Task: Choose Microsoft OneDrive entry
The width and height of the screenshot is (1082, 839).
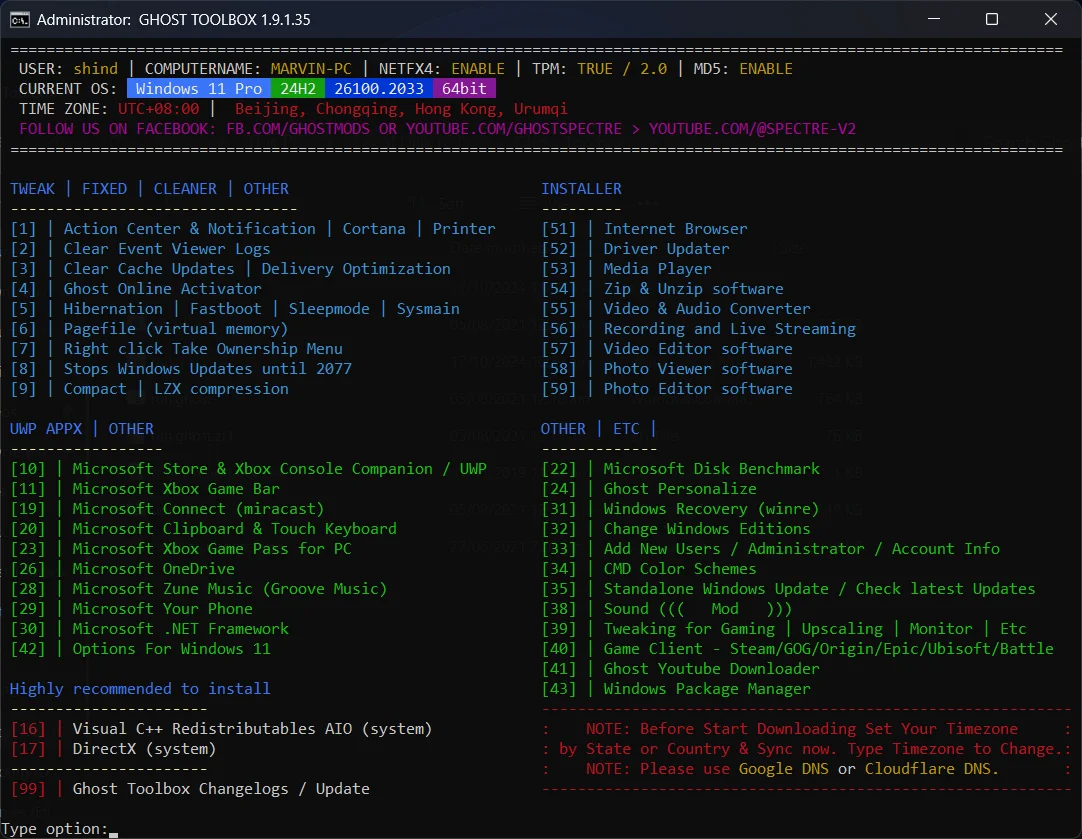Action: 123,569
